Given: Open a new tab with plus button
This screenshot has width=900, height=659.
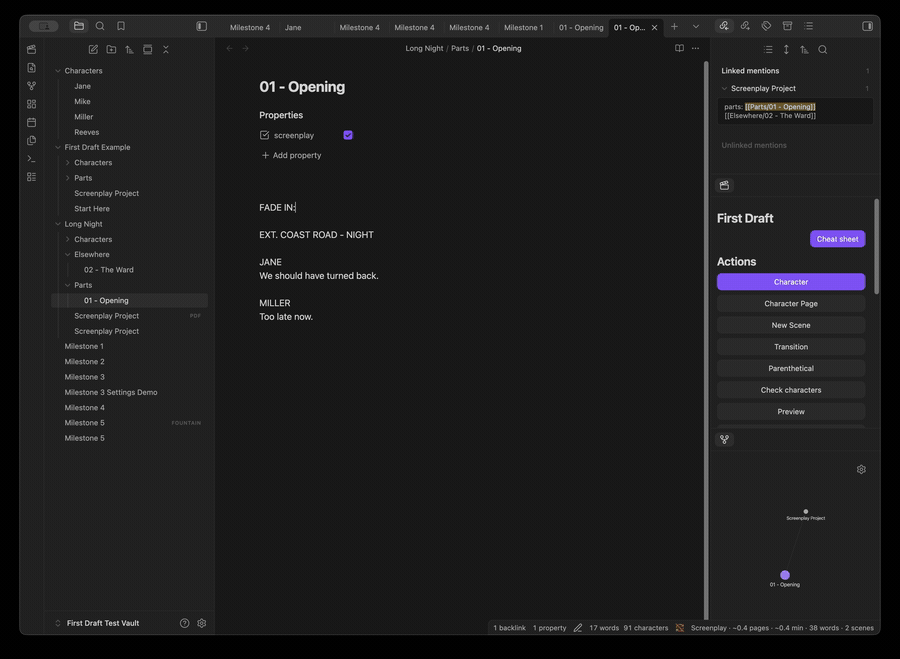Looking at the screenshot, I should click(x=674, y=26).
